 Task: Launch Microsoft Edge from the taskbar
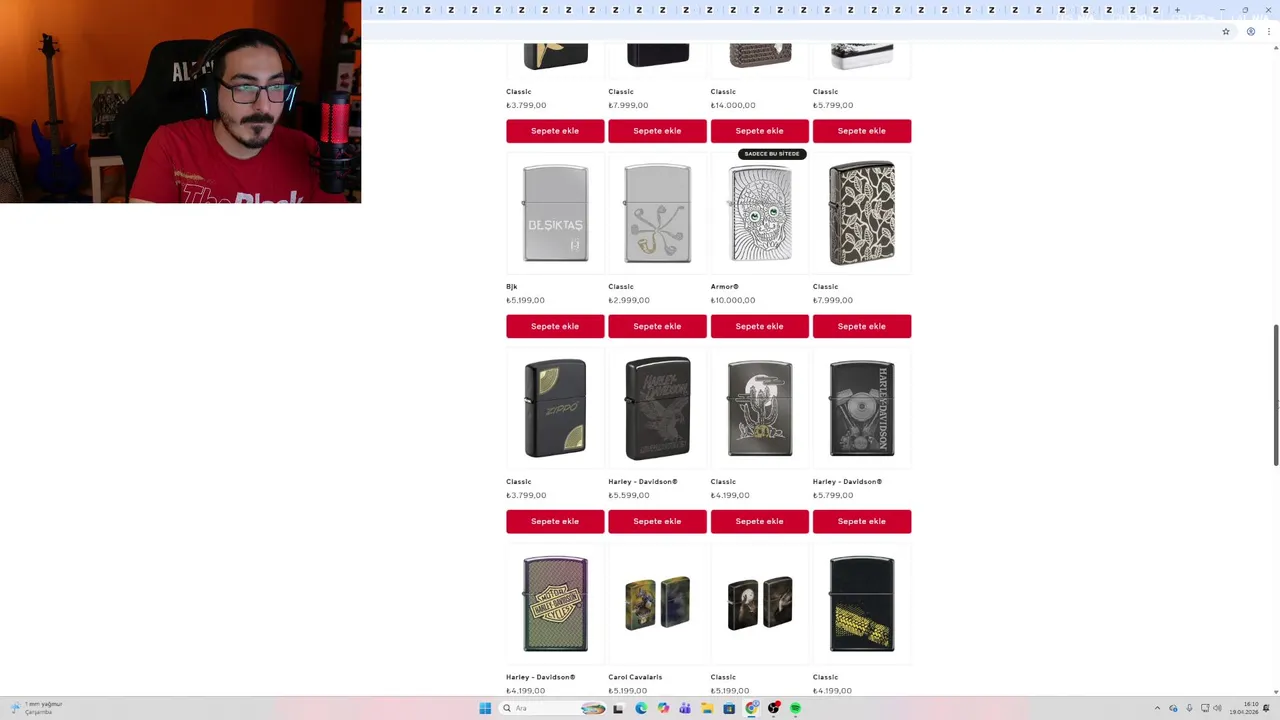[x=641, y=708]
